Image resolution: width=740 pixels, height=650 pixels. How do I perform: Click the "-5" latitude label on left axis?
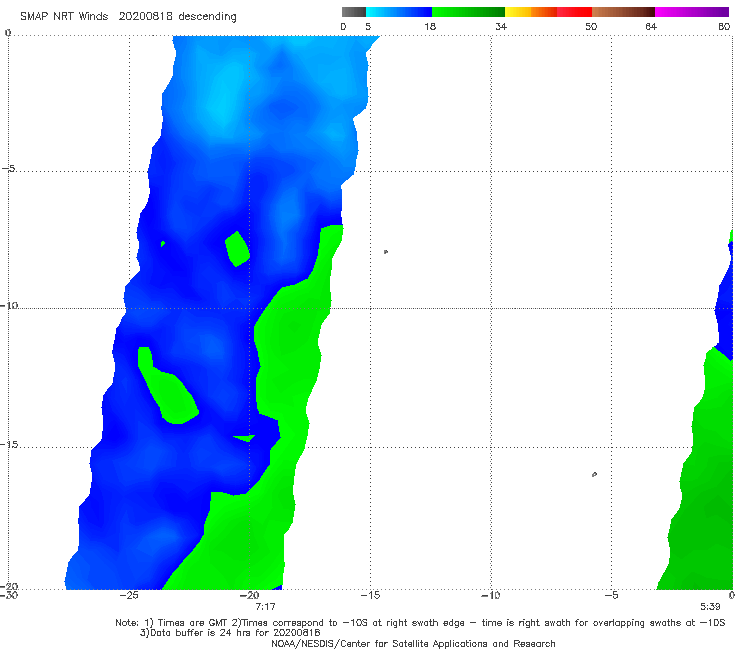[8, 169]
